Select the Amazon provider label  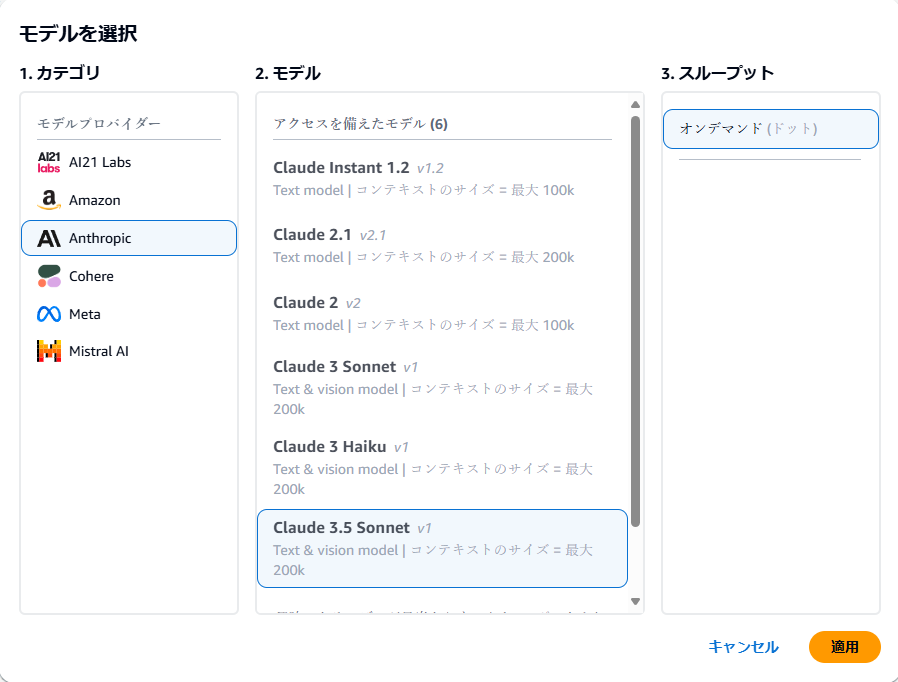(95, 200)
